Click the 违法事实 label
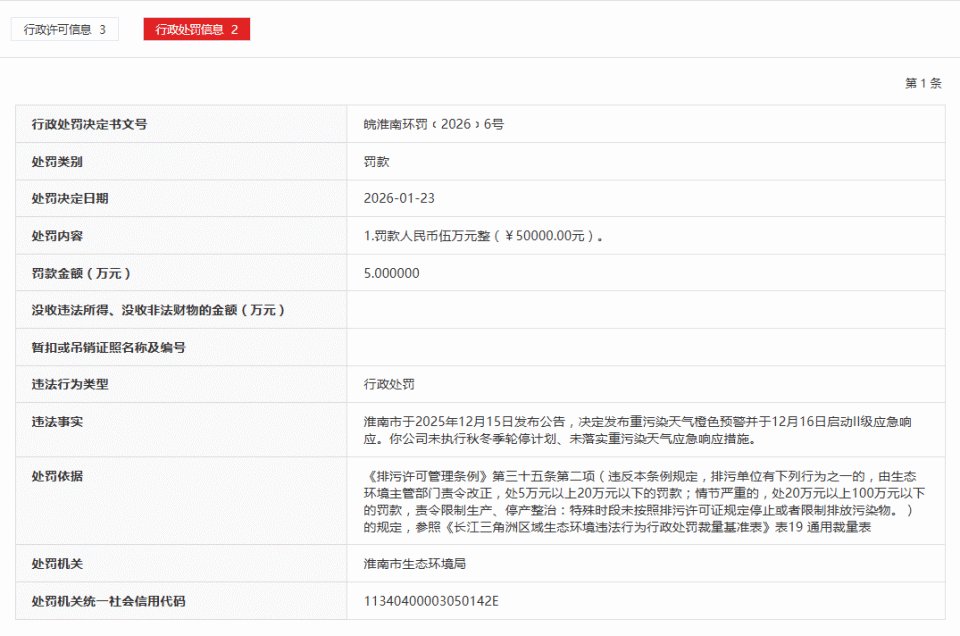 [57, 422]
